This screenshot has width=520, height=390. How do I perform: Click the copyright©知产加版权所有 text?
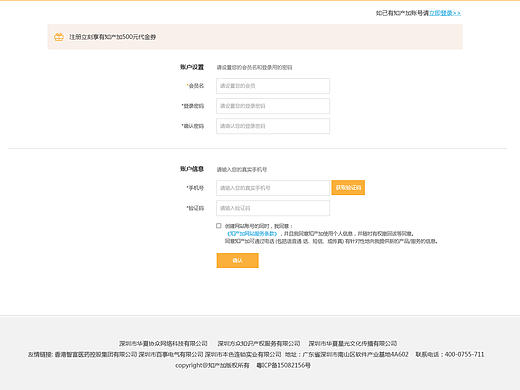click(212, 365)
